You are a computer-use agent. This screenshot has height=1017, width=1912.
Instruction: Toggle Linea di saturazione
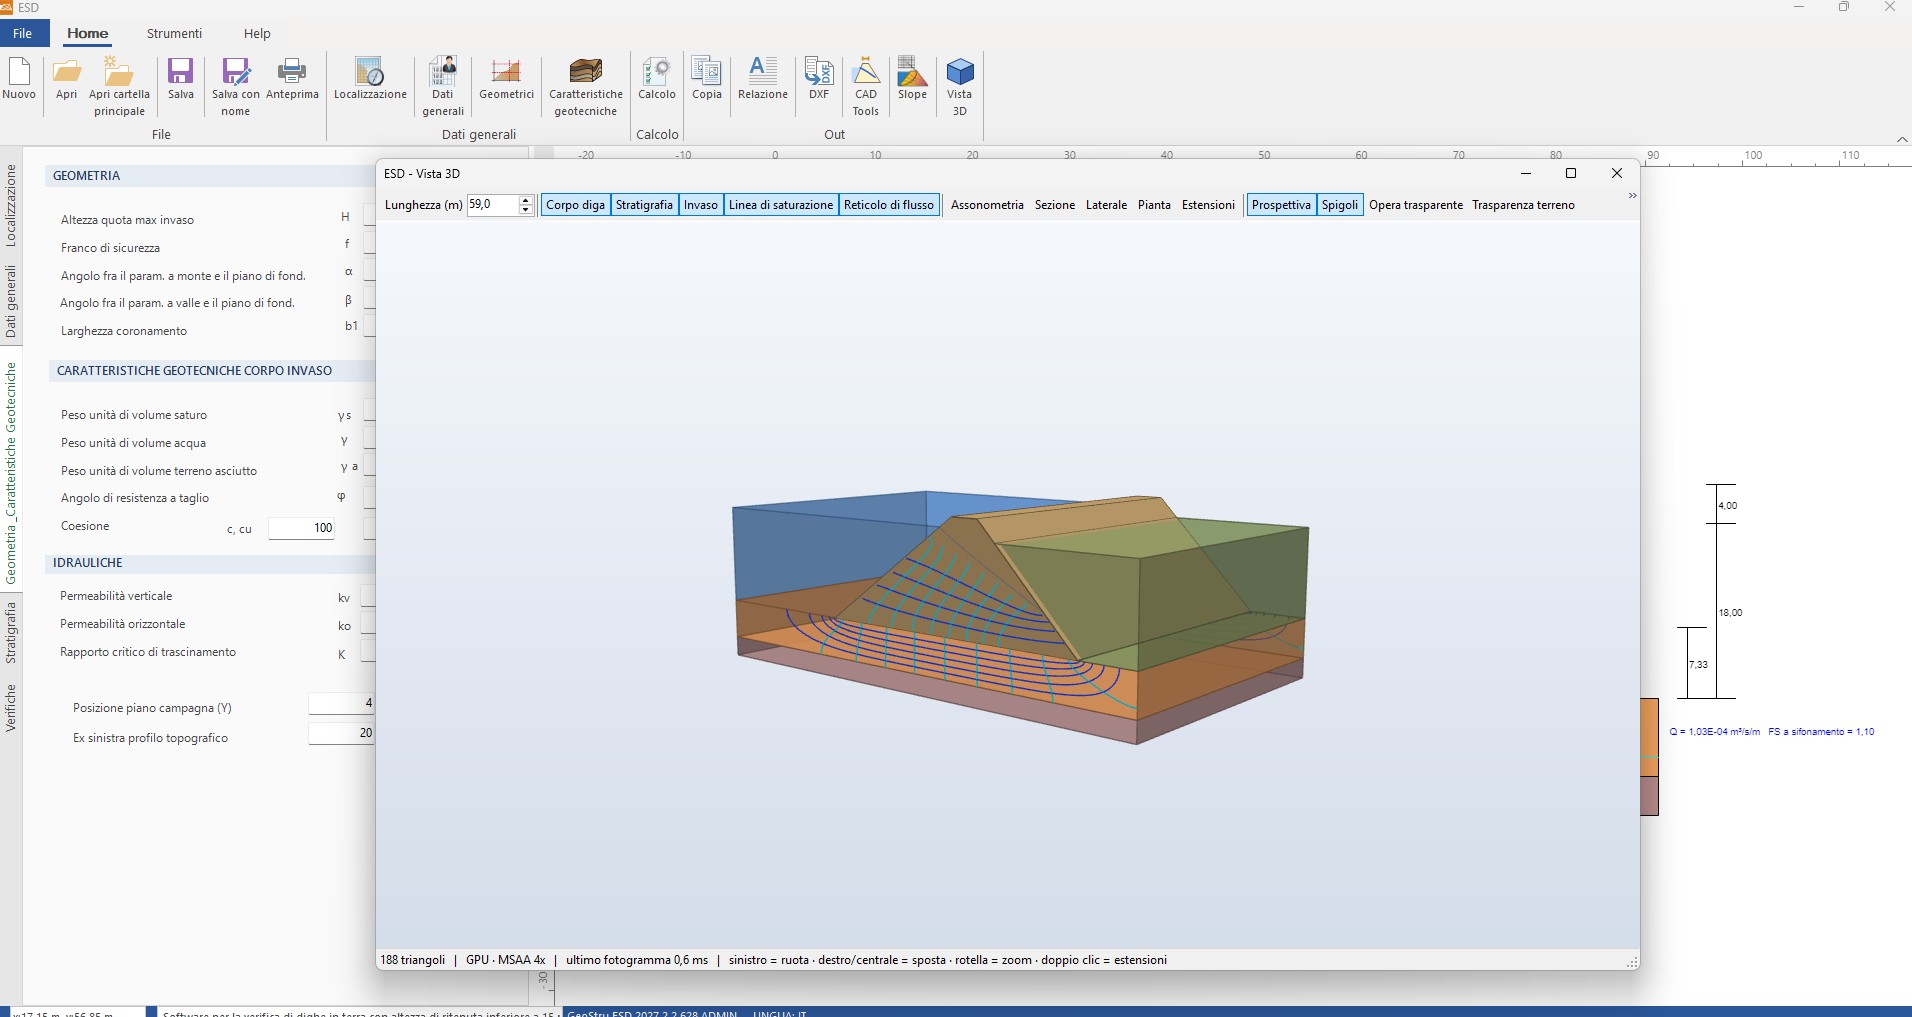(781, 205)
